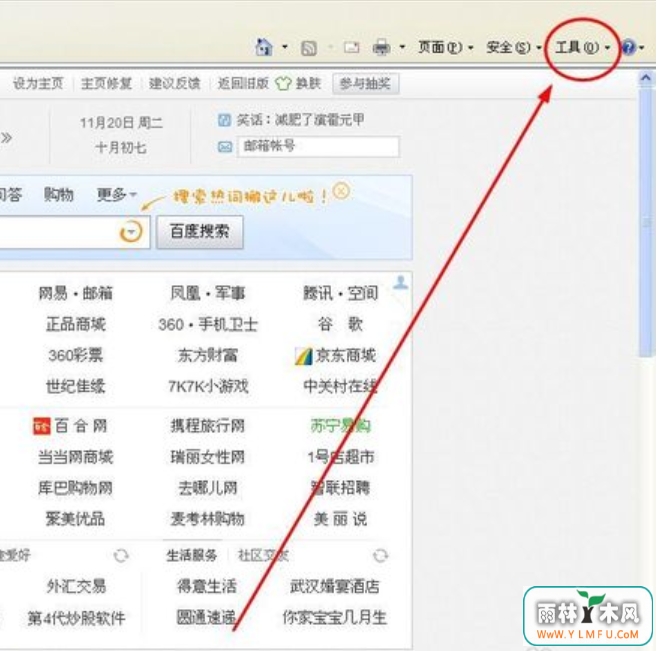Open the 外汇交易 link
The image size is (658, 651).
pos(76,586)
